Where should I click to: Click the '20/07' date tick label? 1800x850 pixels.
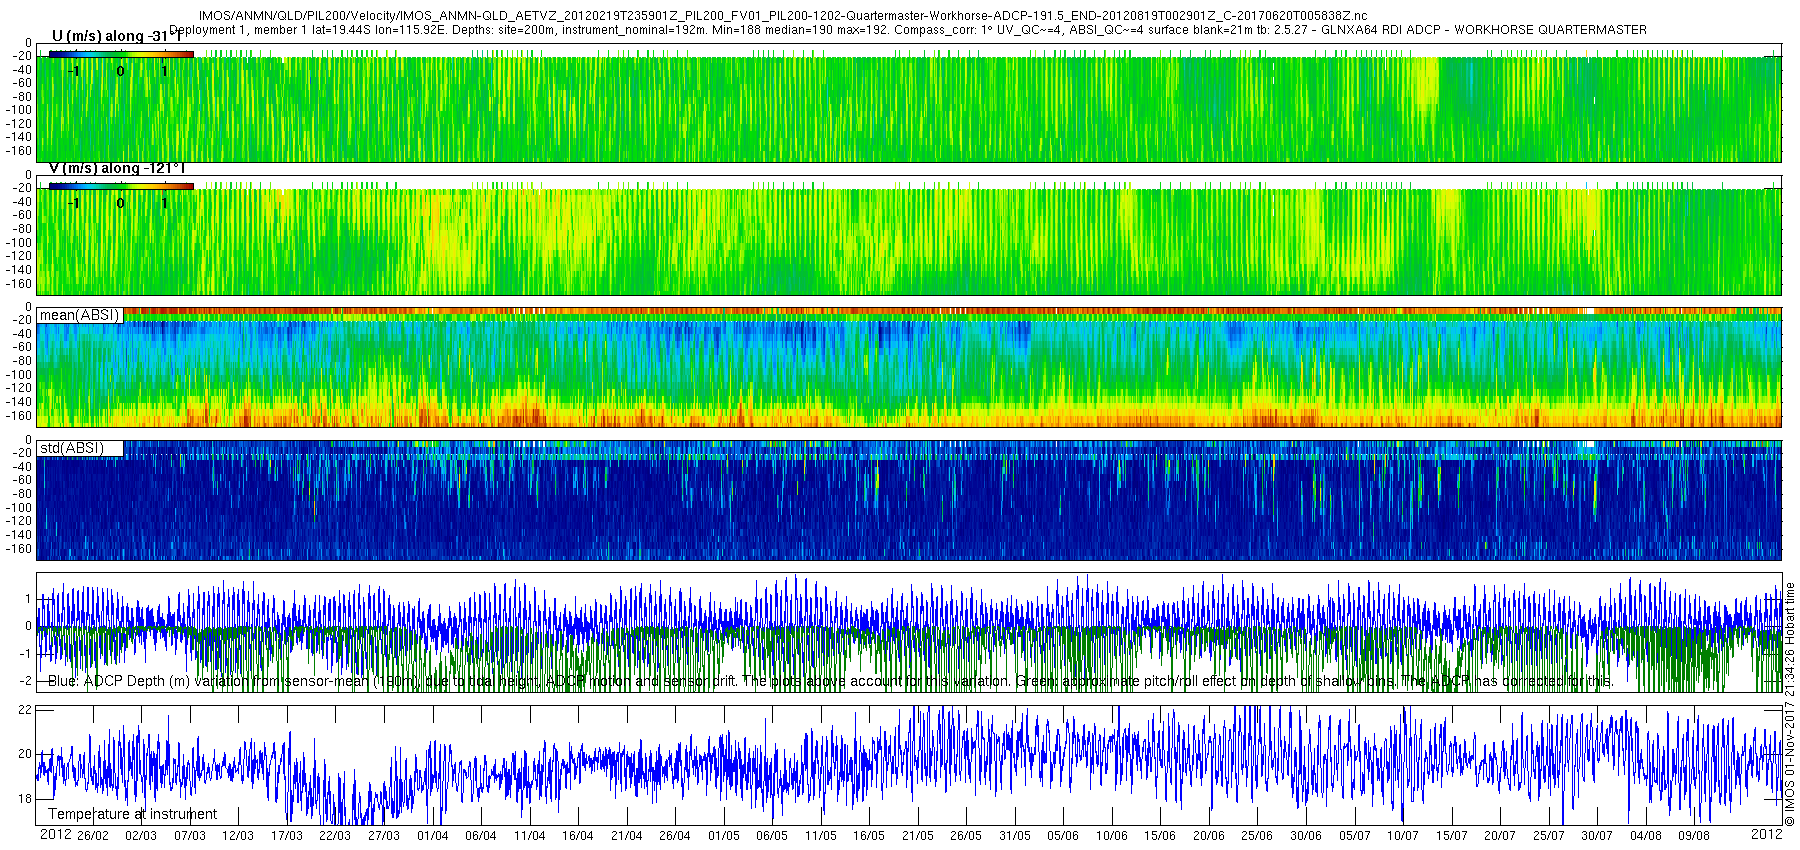[1500, 836]
